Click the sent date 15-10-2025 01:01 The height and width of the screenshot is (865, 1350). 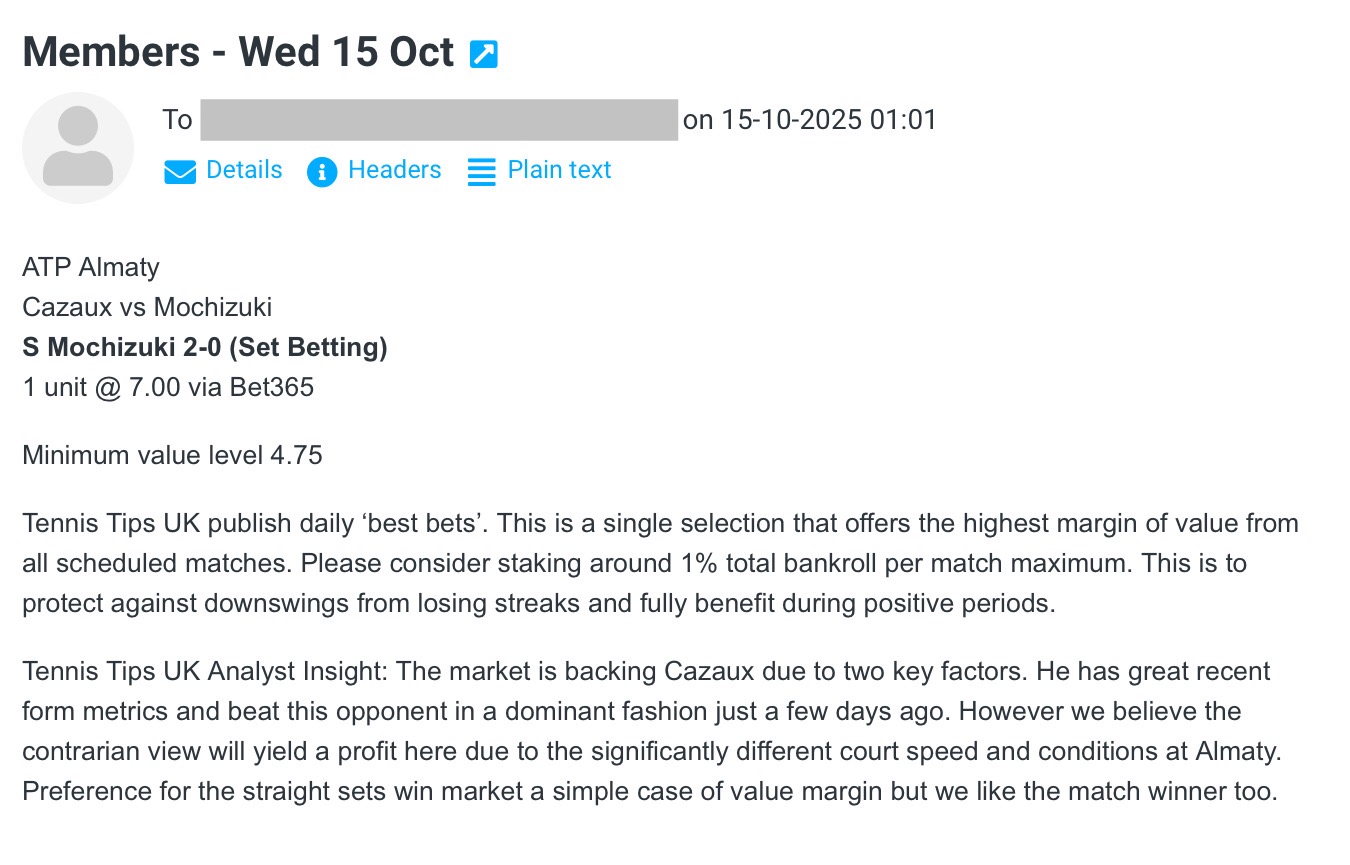(x=829, y=120)
